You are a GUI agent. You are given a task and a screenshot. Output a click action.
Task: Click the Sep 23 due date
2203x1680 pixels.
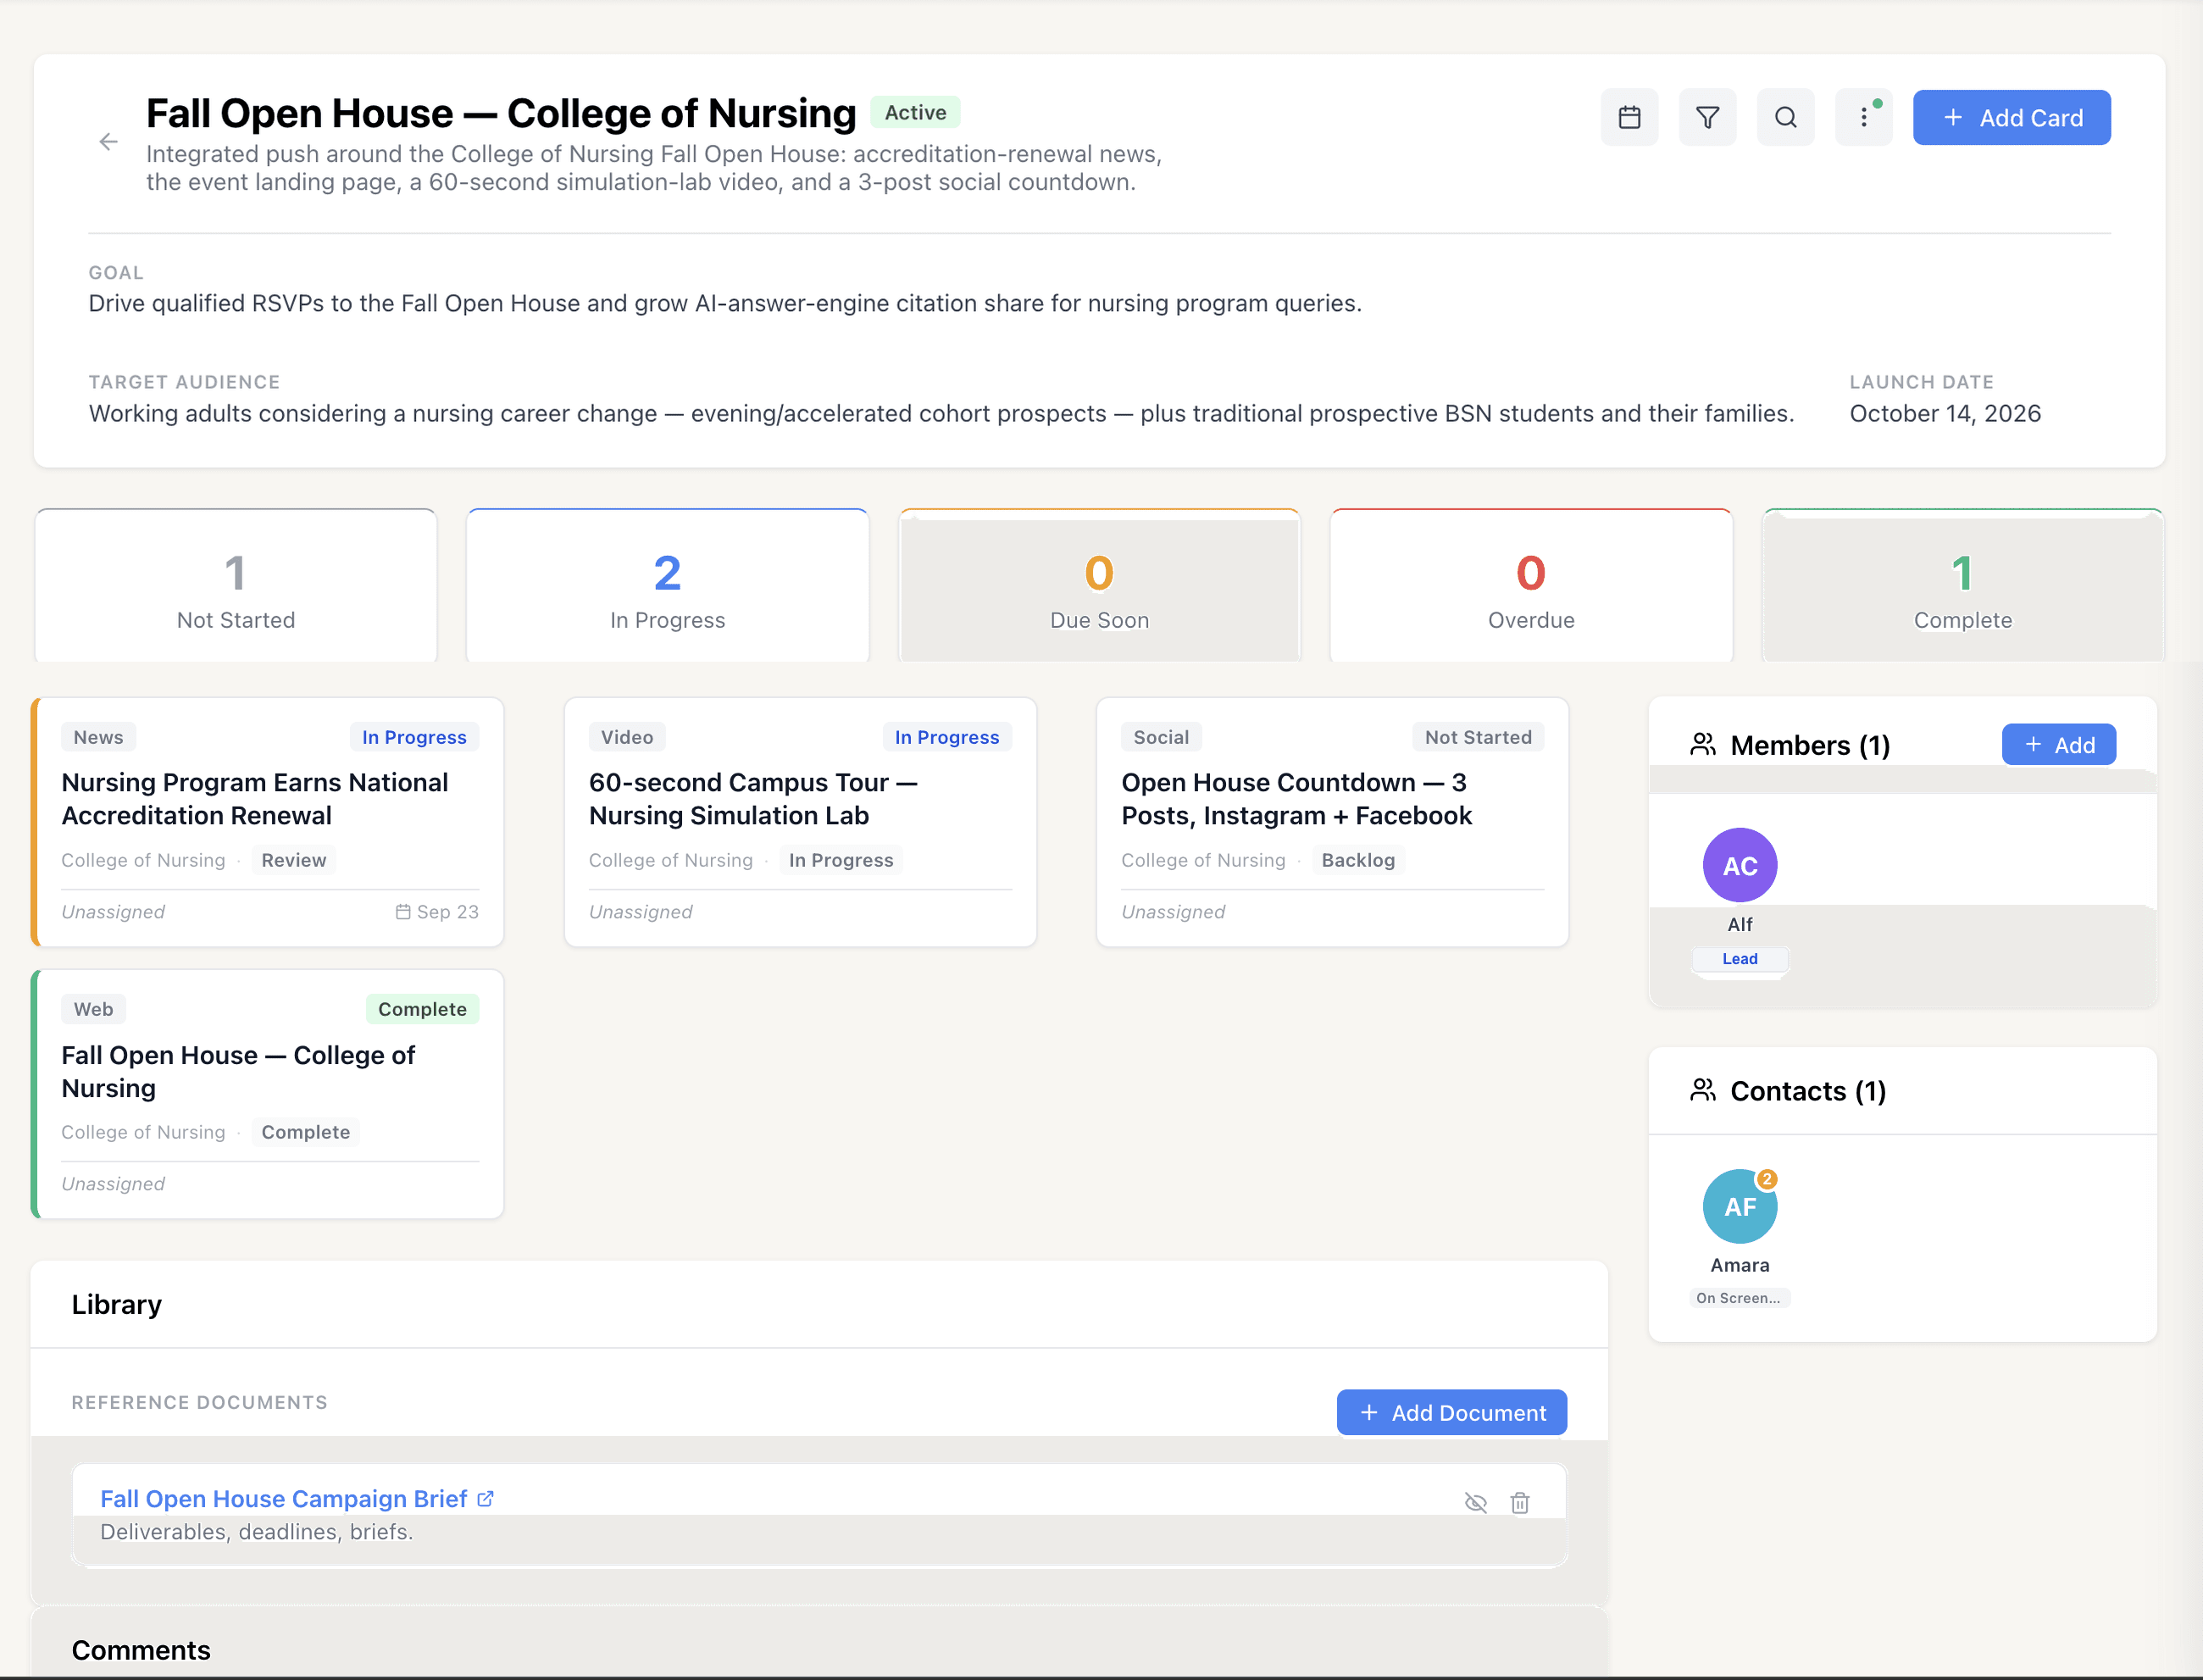tap(437, 912)
